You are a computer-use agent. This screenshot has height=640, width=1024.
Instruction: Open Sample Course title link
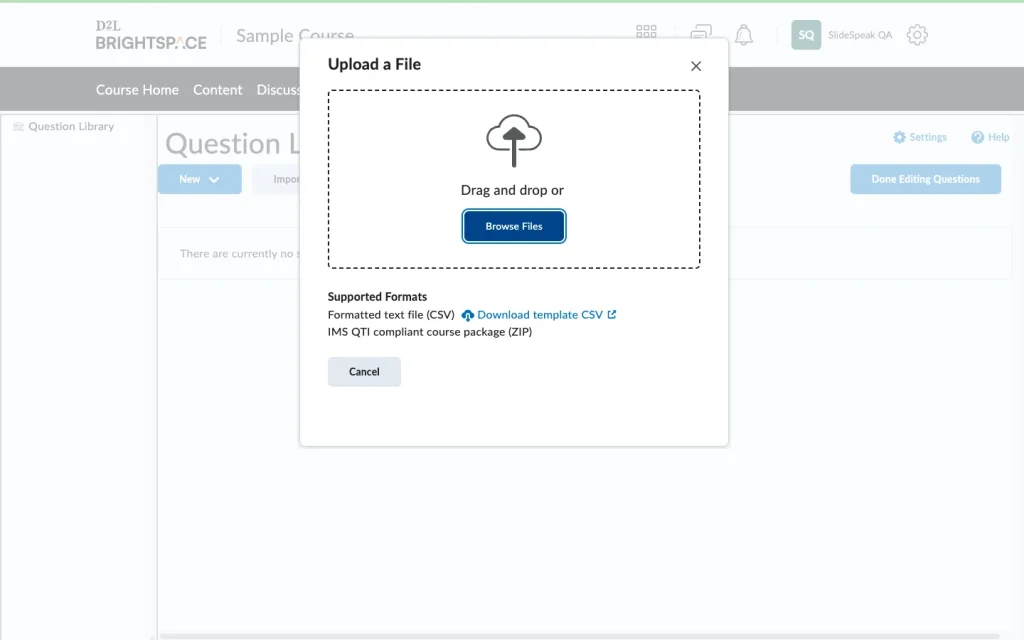coord(295,35)
